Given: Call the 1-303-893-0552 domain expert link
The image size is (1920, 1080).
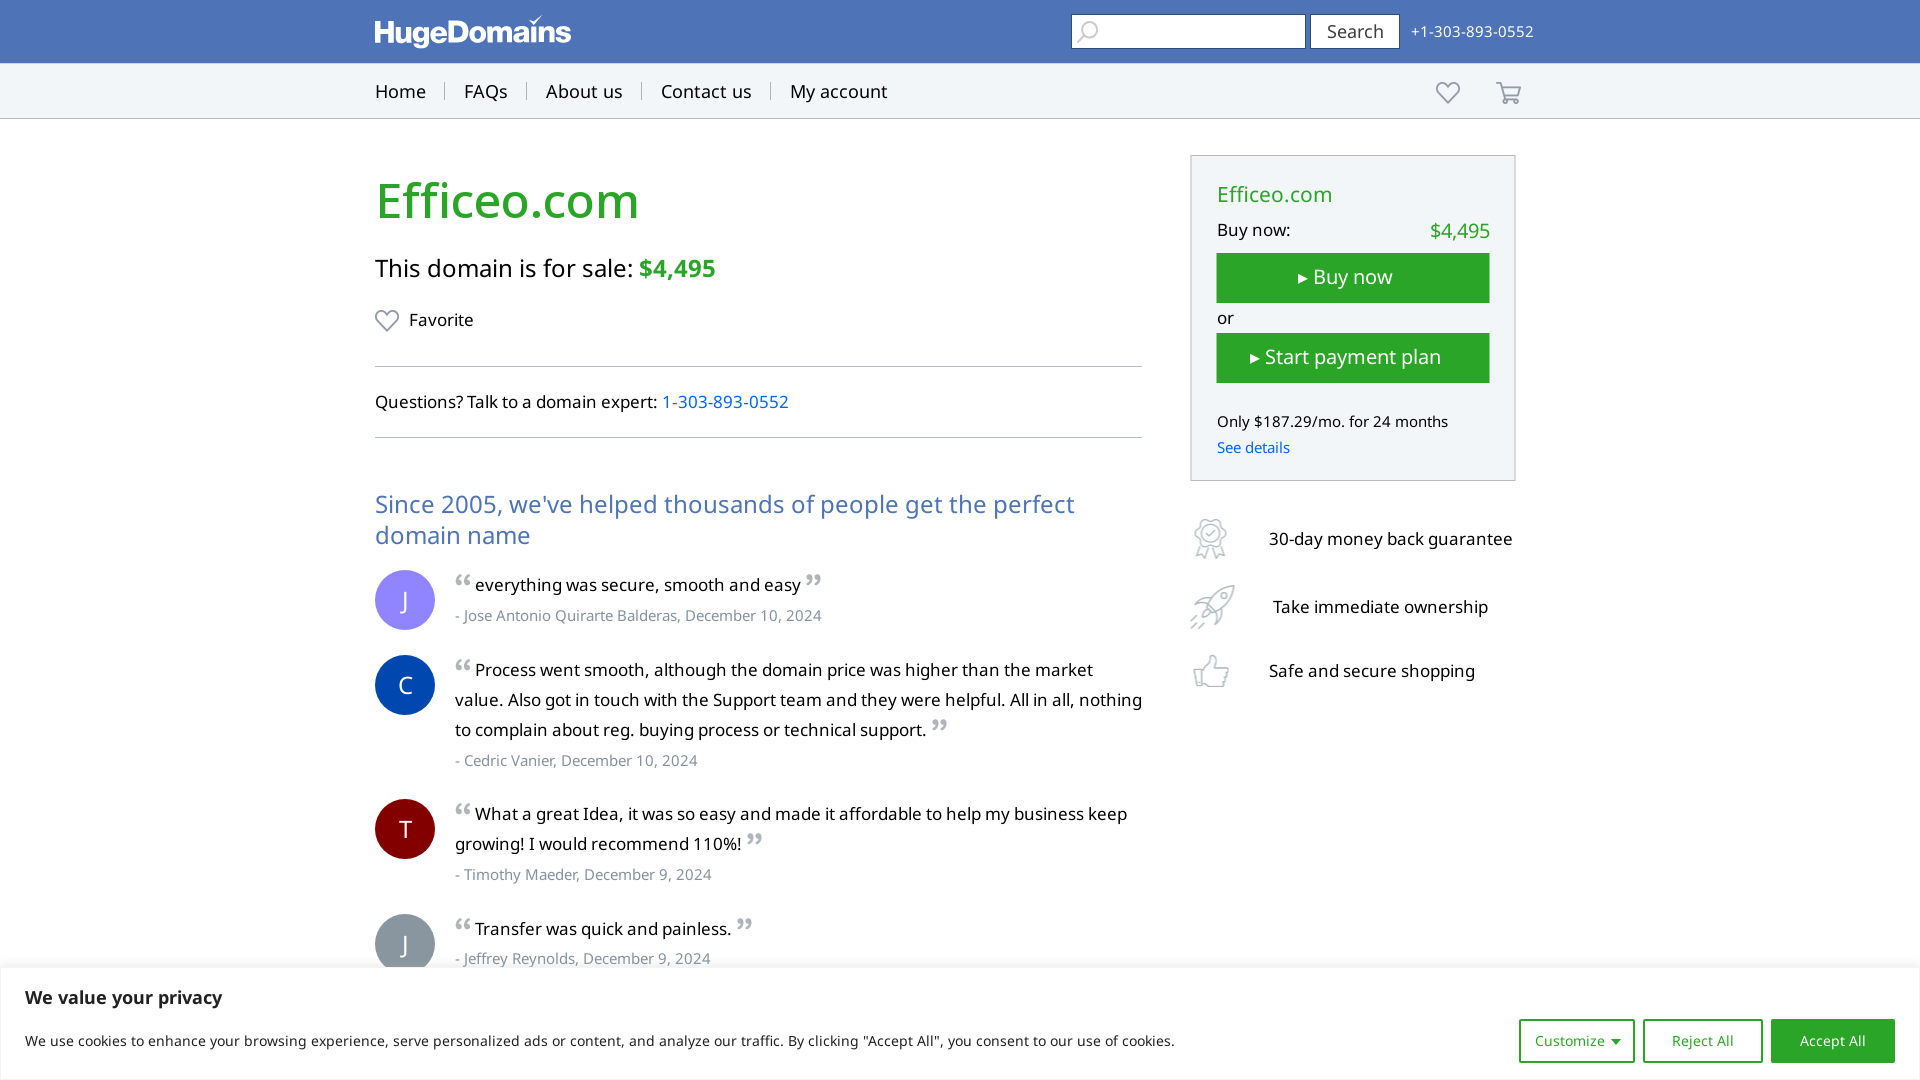Looking at the screenshot, I should coord(725,402).
